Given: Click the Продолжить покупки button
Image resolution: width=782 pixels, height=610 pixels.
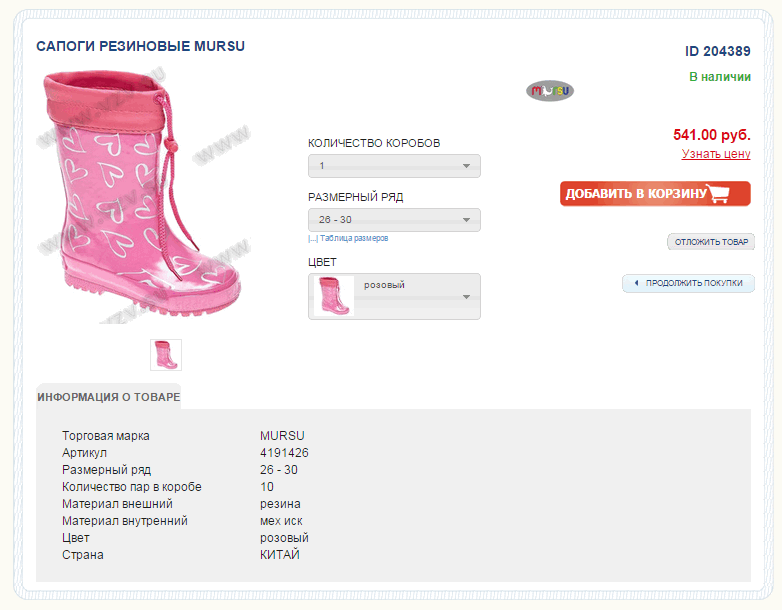Looking at the screenshot, I should pos(688,283).
